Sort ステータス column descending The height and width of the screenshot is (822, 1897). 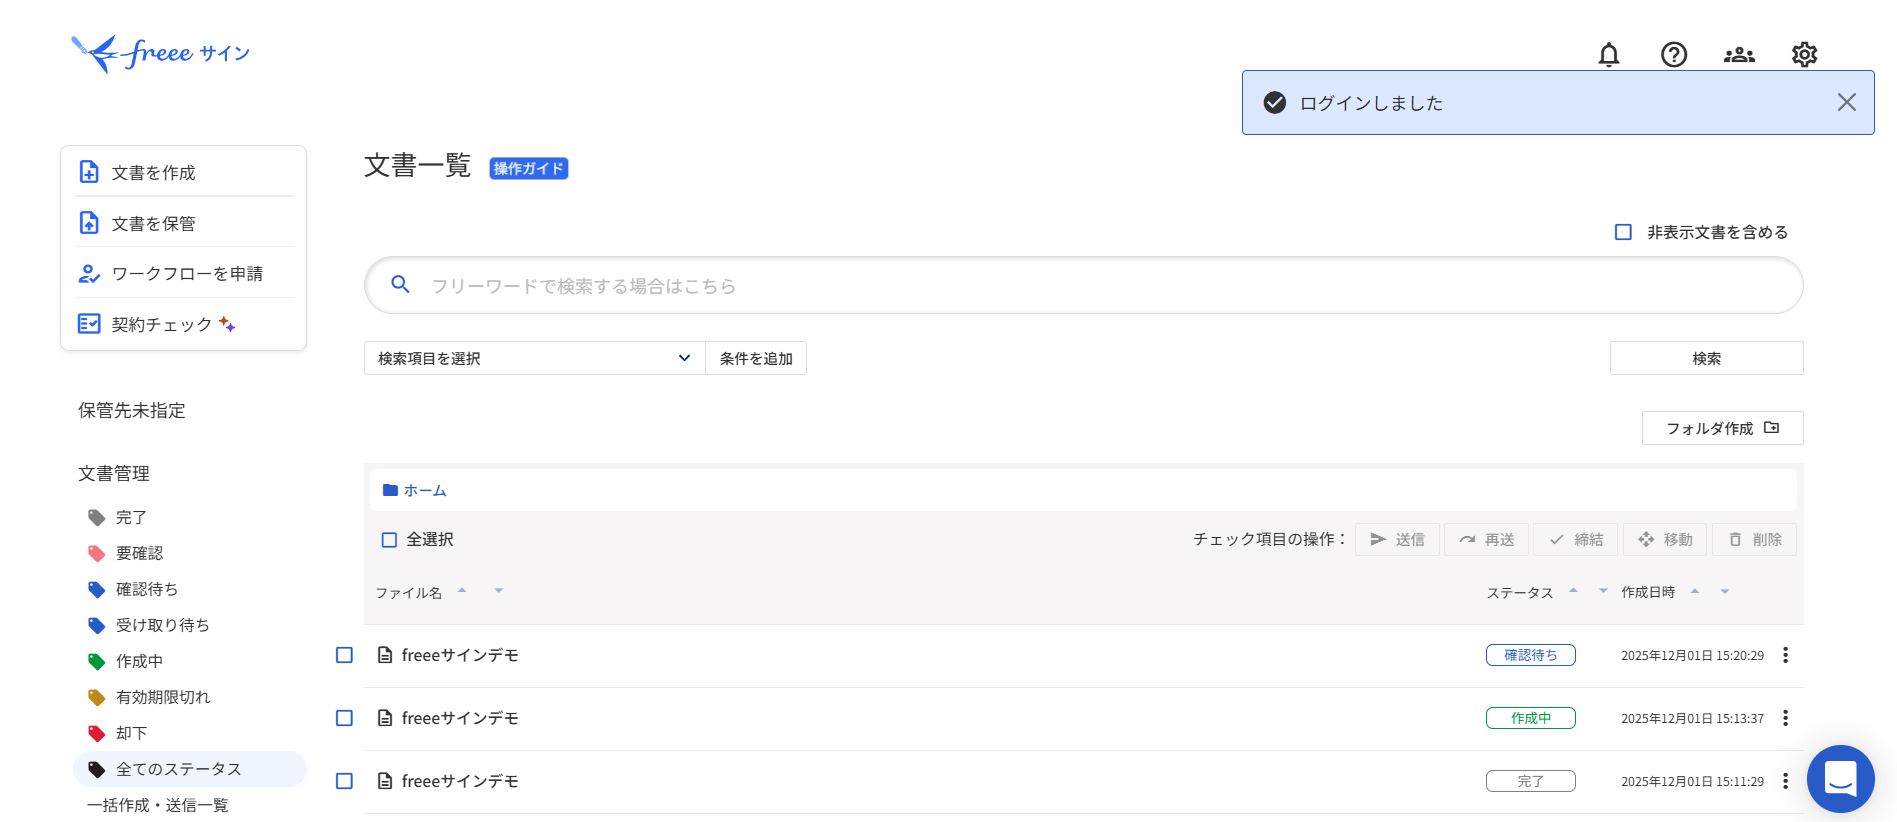(1603, 590)
